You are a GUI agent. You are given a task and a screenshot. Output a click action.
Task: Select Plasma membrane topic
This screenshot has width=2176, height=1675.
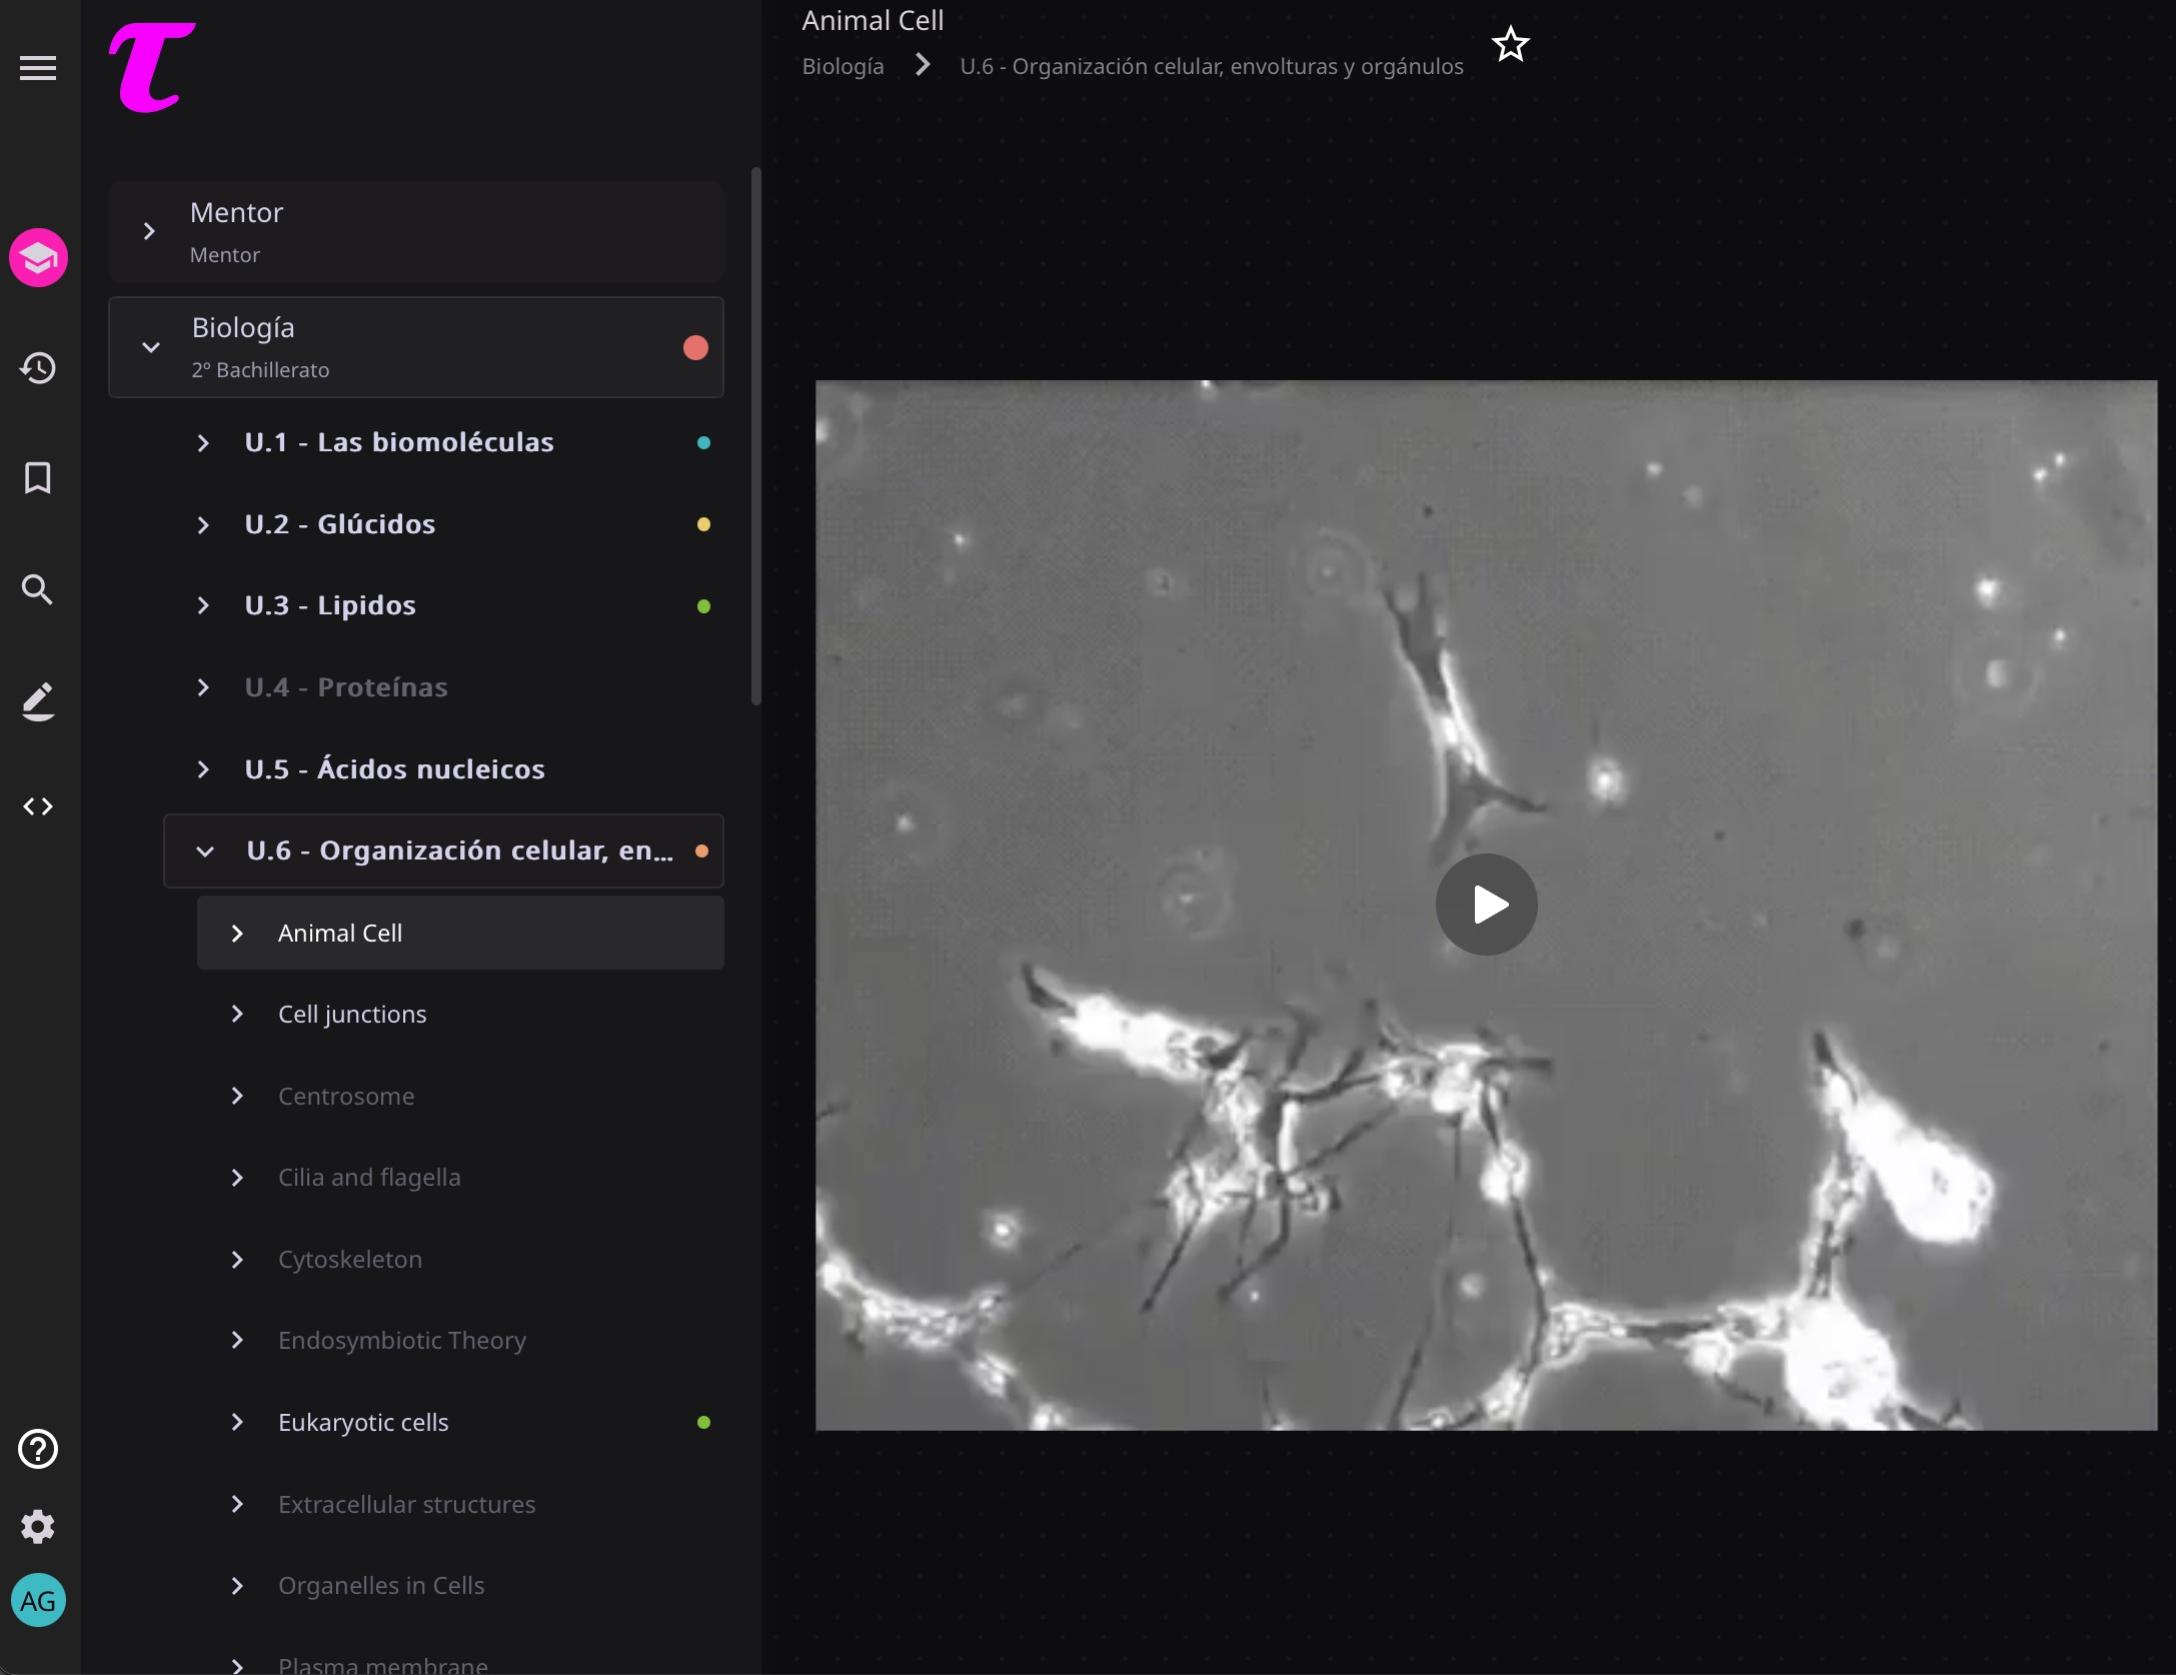383,1664
